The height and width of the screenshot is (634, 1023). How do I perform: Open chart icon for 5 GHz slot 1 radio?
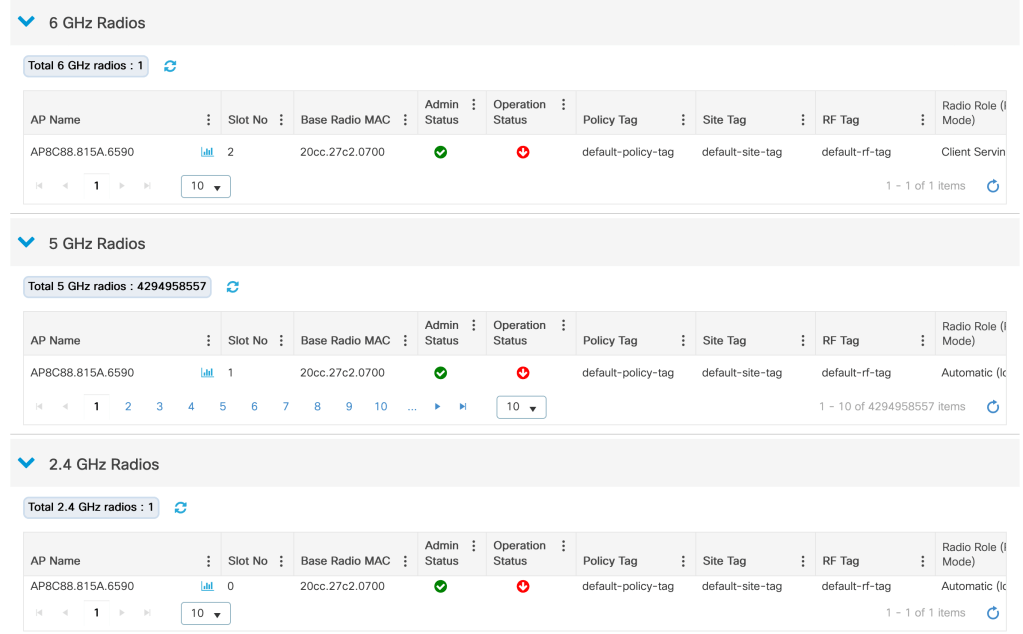click(x=208, y=373)
